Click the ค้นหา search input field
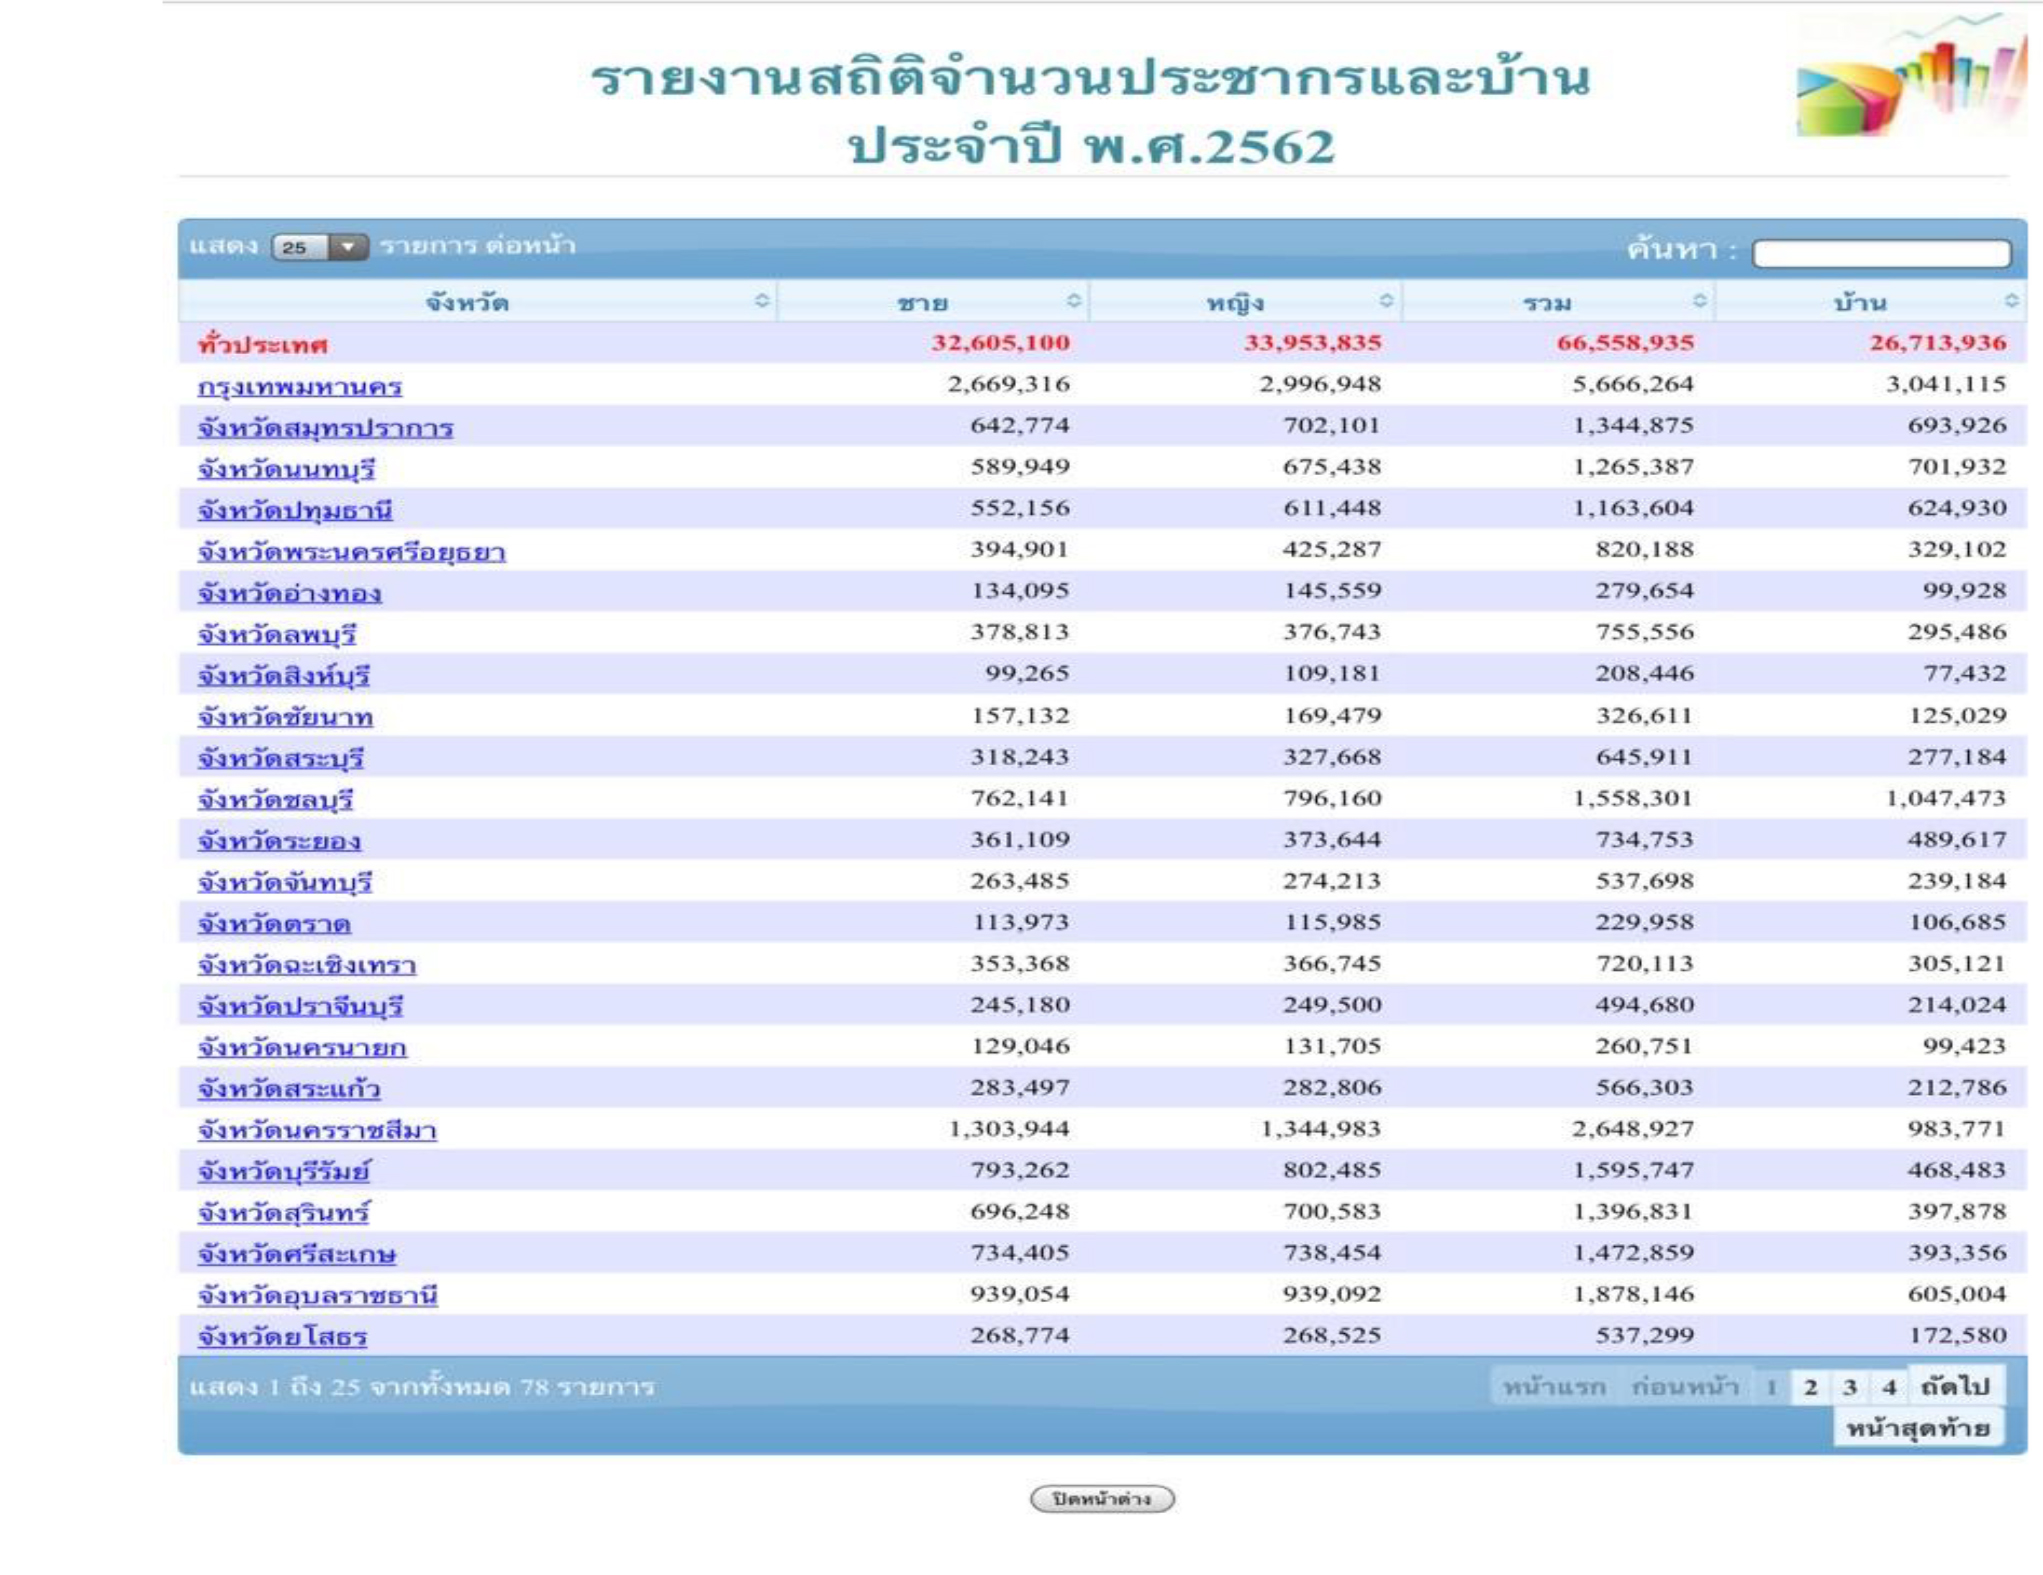Screen dimensions: 2043x1575 coord(1881,253)
